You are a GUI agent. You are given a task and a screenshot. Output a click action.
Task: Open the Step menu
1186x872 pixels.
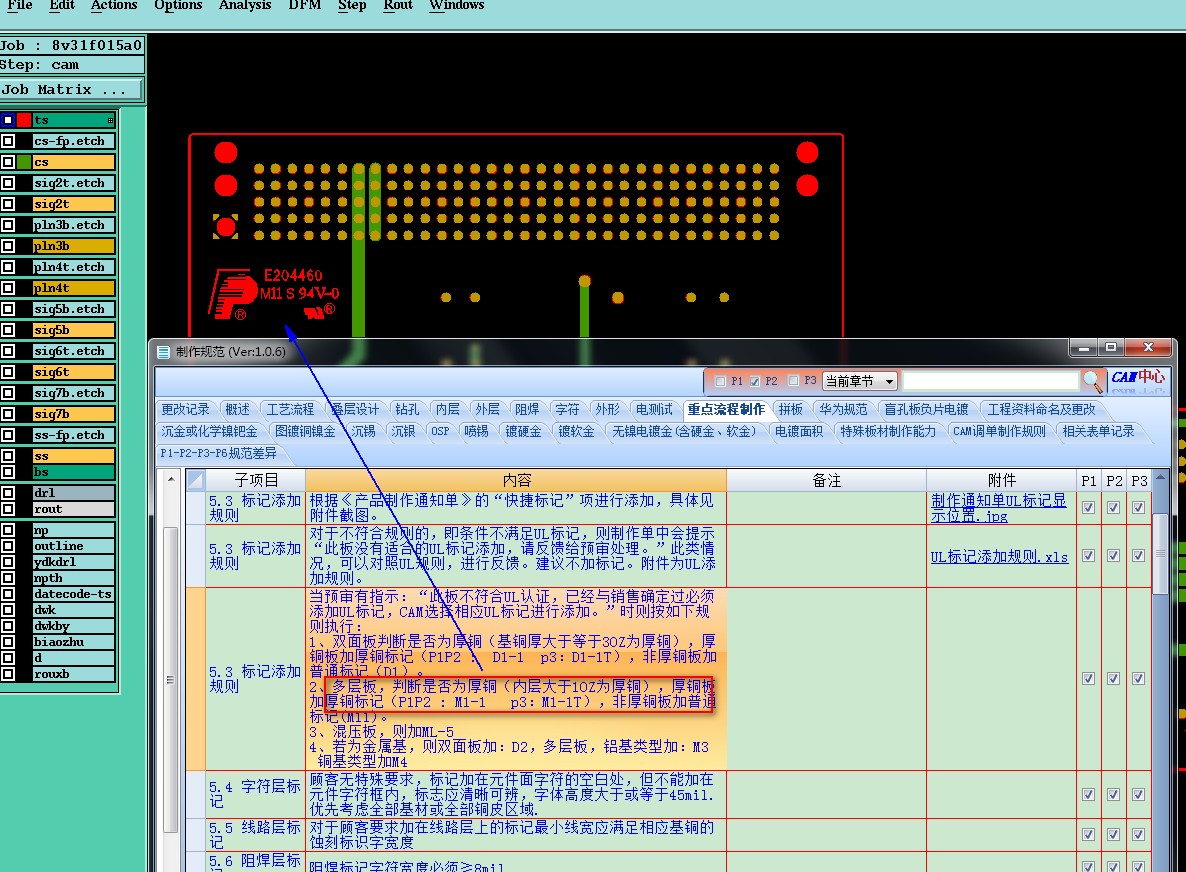click(352, 5)
